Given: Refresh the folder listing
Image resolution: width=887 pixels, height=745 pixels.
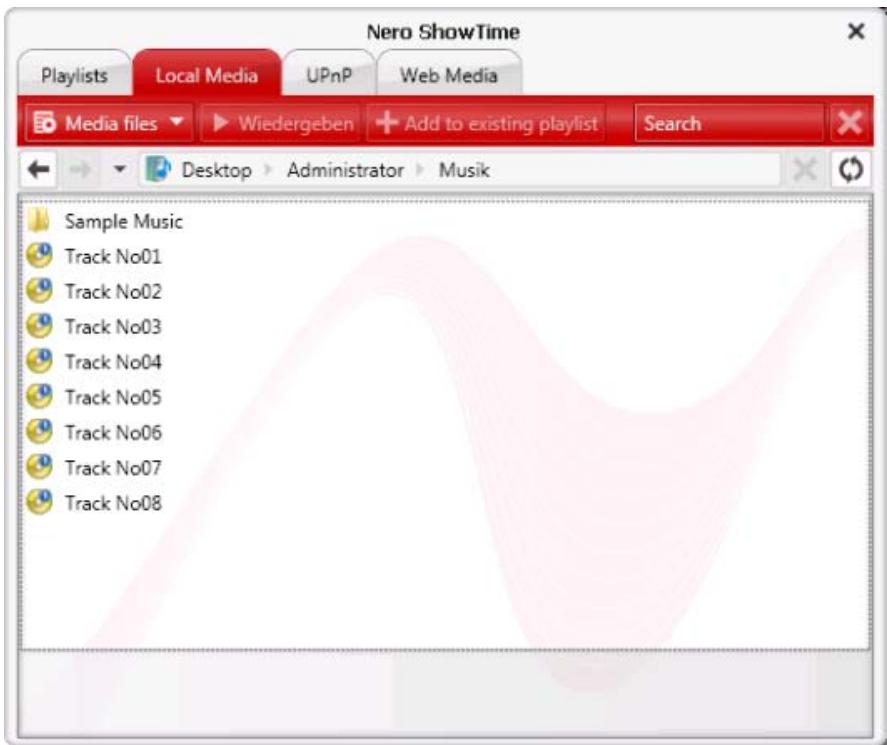Looking at the screenshot, I should (850, 169).
